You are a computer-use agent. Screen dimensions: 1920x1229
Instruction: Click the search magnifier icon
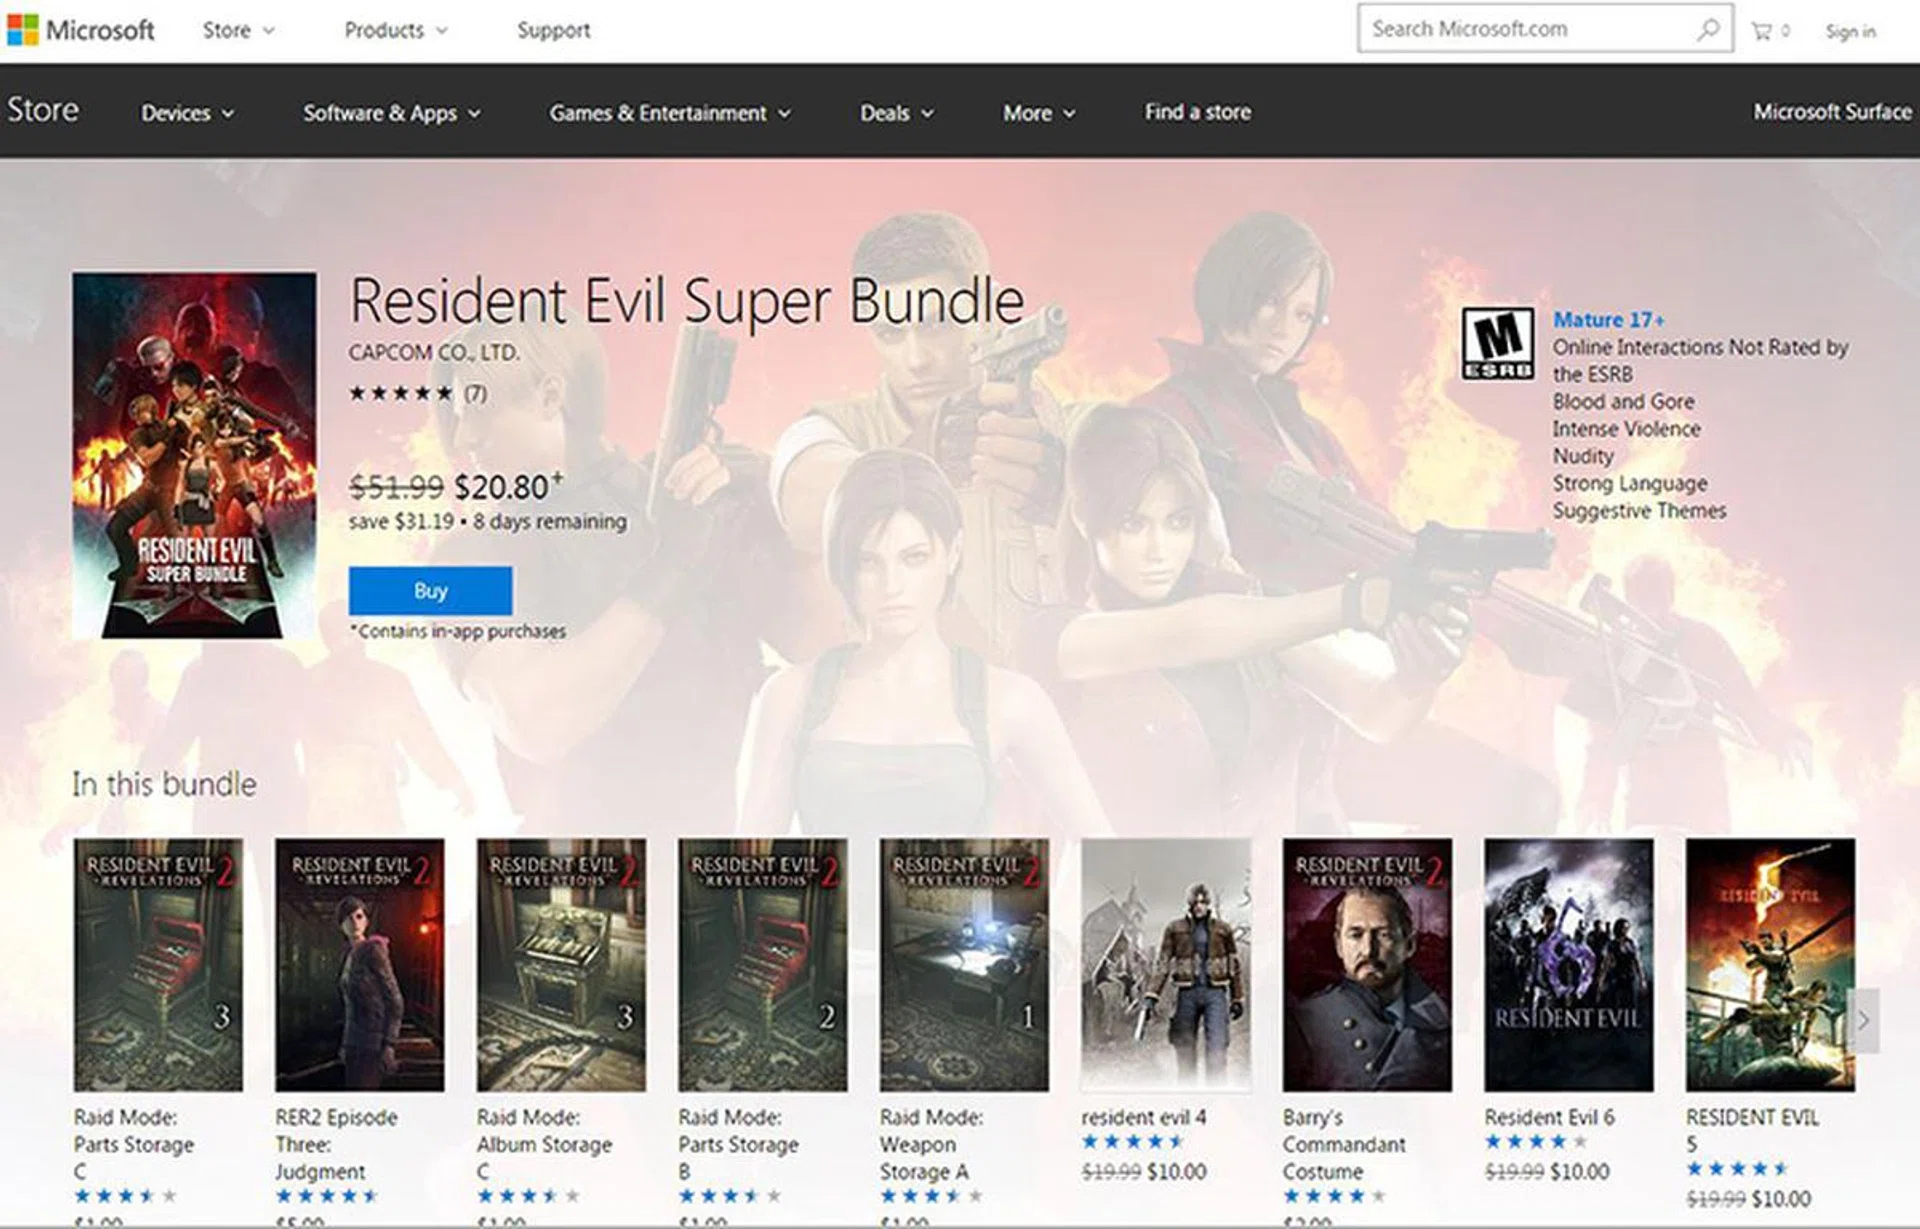coord(1708,30)
